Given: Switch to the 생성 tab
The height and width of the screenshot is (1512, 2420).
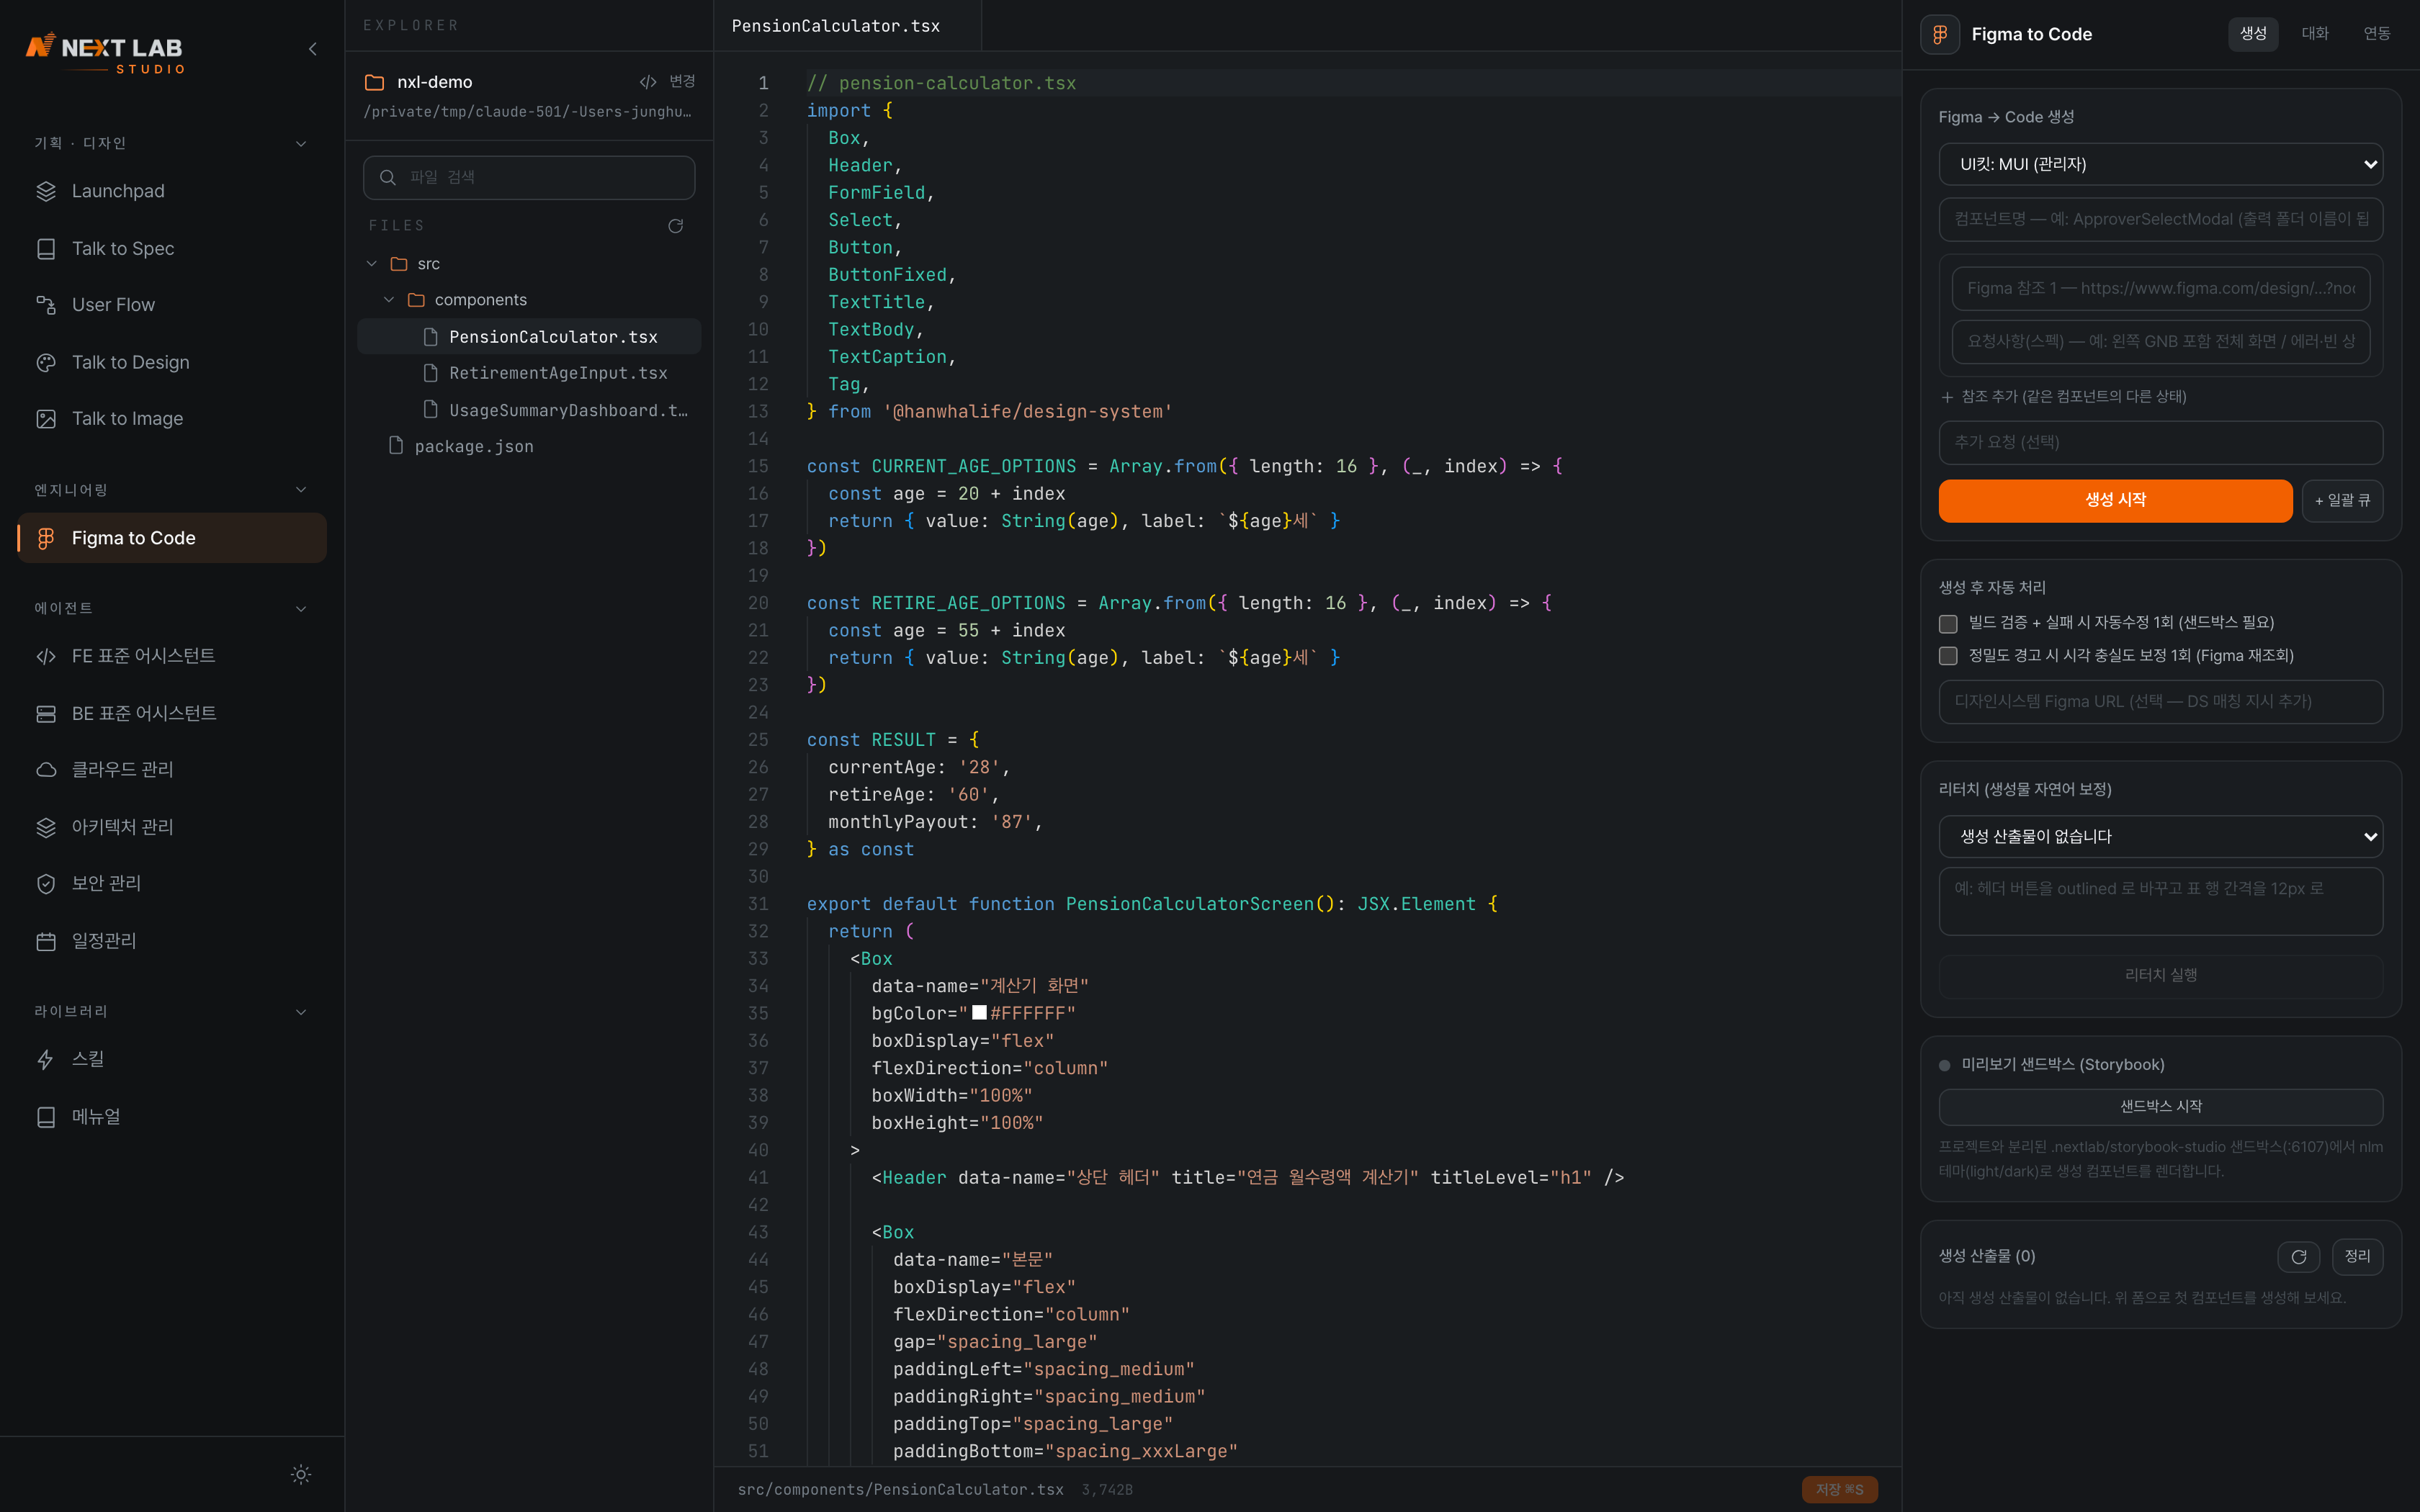Looking at the screenshot, I should [x=2253, y=34].
